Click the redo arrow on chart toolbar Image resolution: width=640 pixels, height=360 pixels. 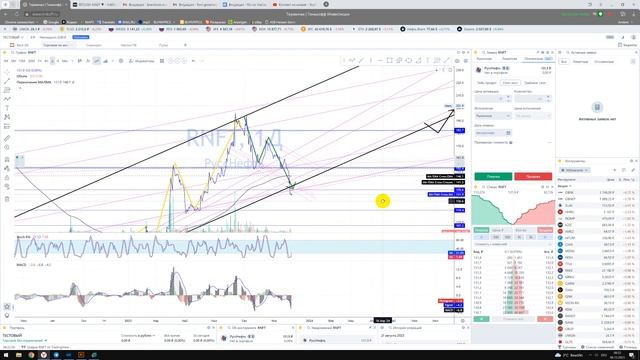pos(202,61)
